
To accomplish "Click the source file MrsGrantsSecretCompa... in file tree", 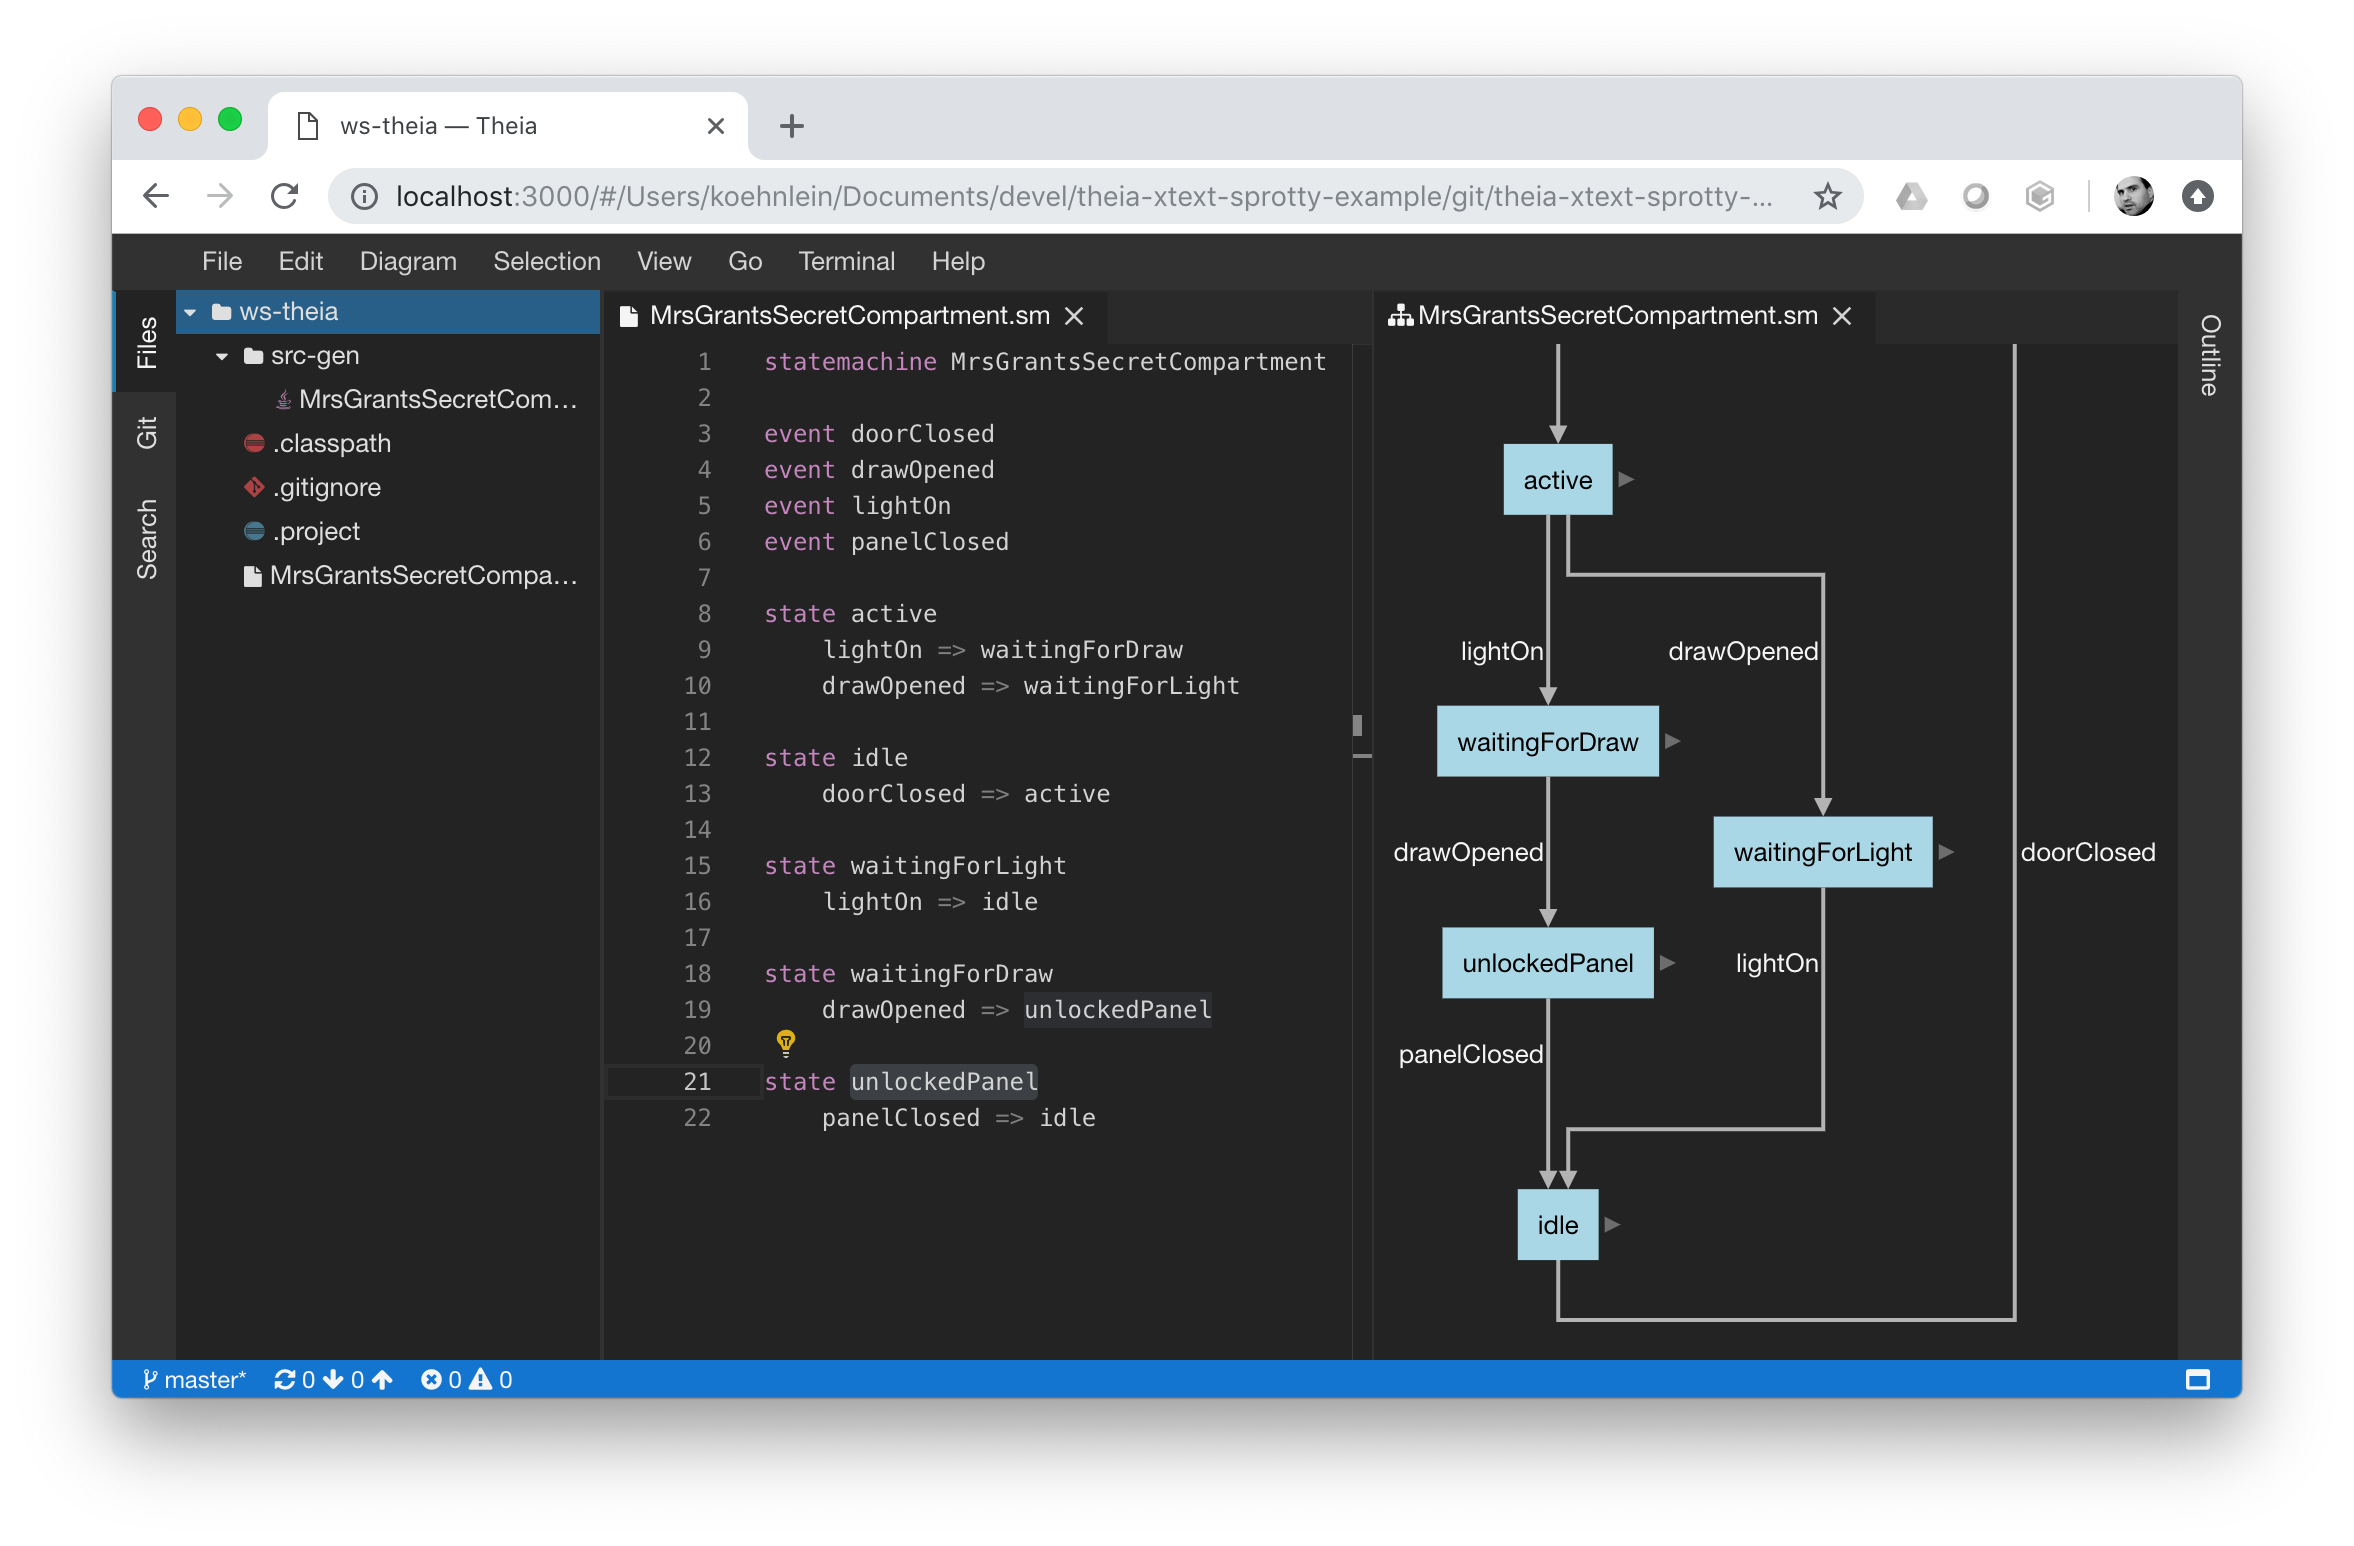I will pos(423,575).
